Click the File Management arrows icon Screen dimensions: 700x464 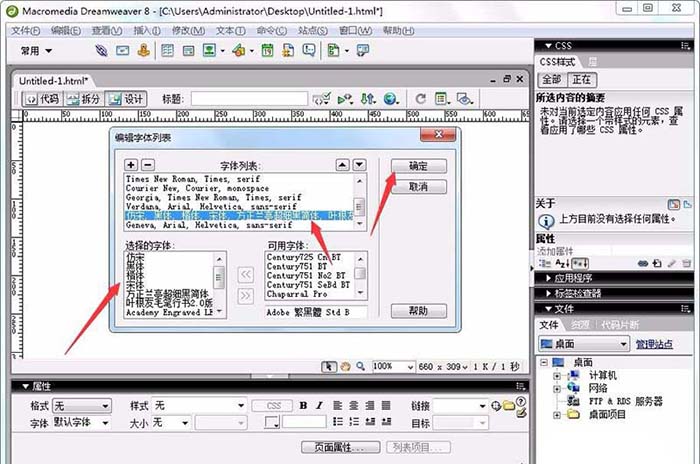[367, 99]
